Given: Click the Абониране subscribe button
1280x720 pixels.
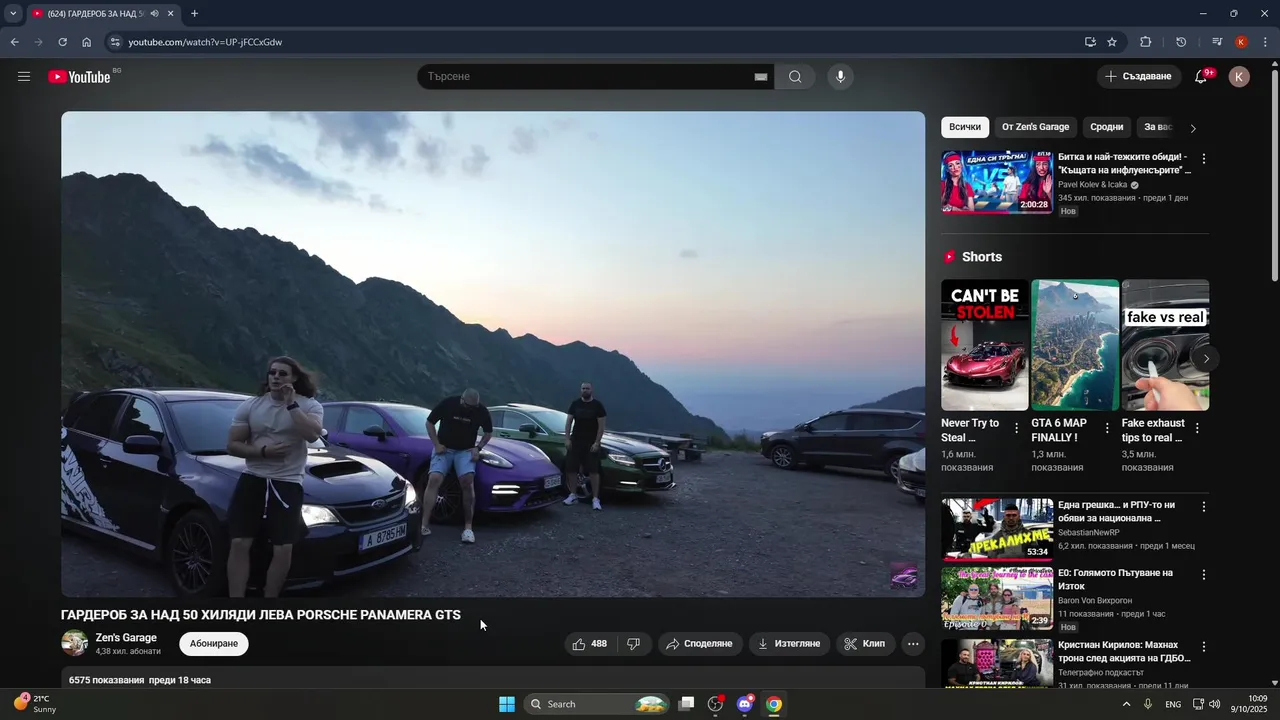Looking at the screenshot, I should tap(214, 644).
